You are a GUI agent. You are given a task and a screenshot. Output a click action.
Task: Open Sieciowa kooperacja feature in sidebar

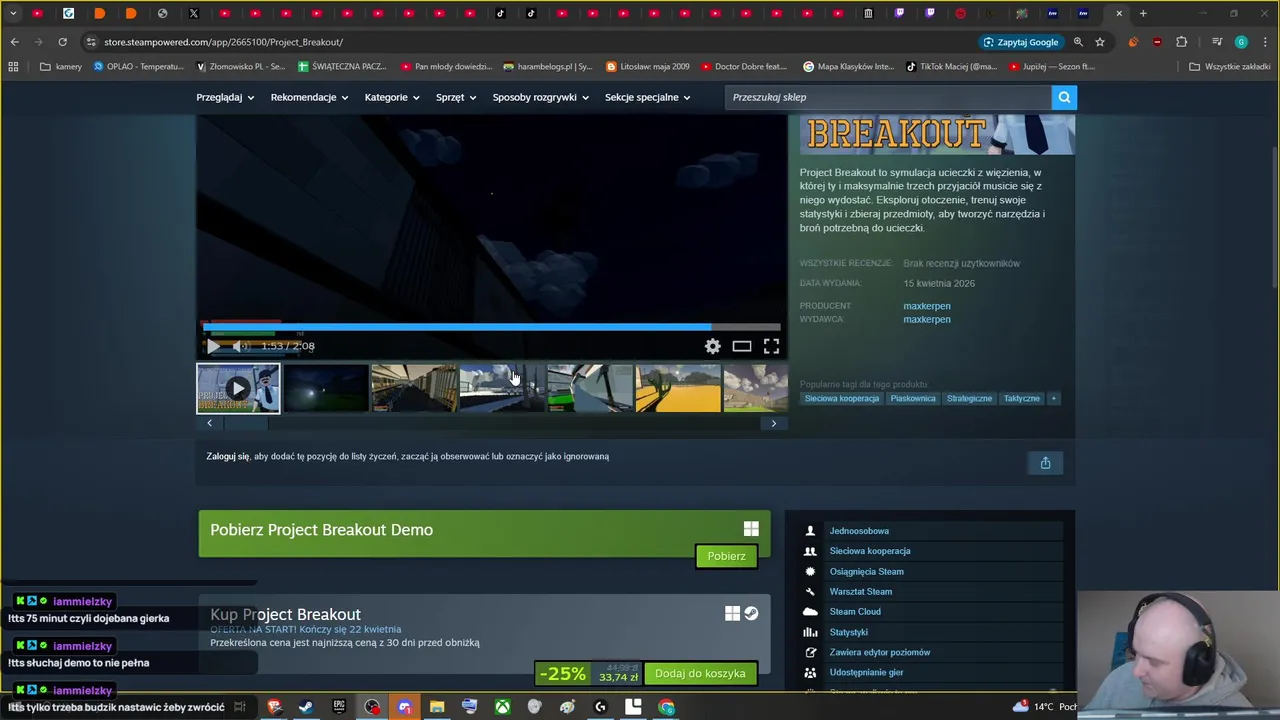point(870,551)
